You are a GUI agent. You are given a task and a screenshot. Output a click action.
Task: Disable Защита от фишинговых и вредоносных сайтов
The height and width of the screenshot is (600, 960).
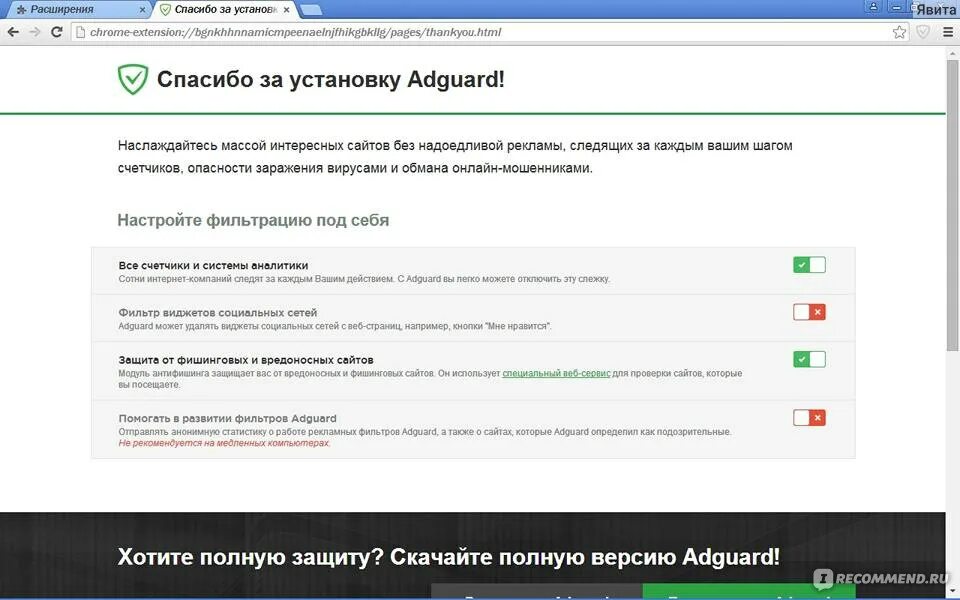[x=809, y=359]
